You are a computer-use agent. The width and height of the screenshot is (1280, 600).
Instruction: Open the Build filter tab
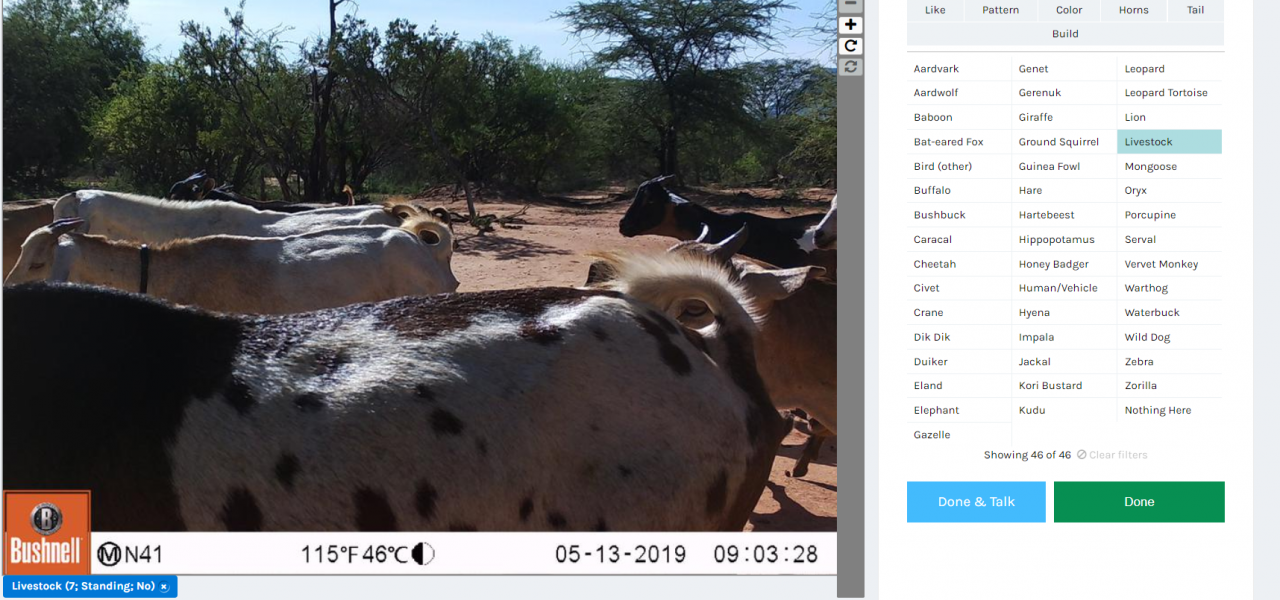(1065, 34)
